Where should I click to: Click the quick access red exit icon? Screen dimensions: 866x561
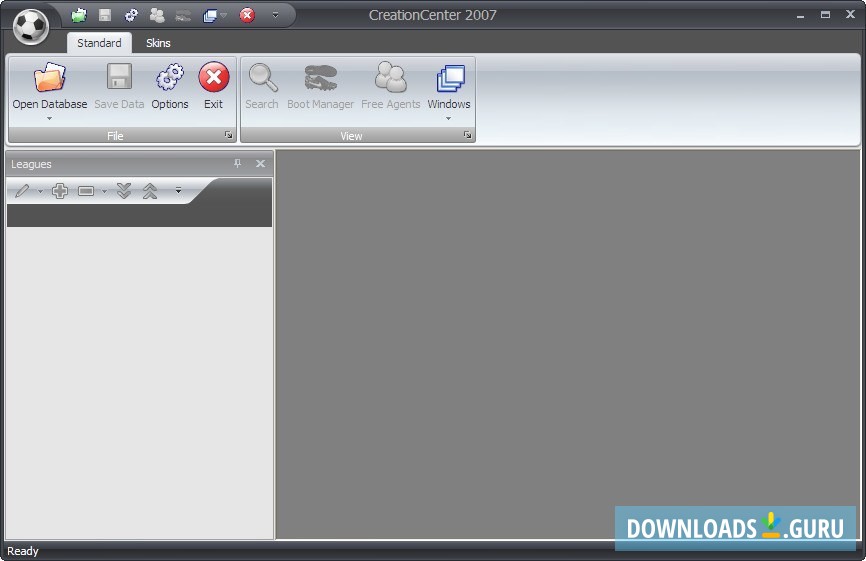pyautogui.click(x=247, y=15)
